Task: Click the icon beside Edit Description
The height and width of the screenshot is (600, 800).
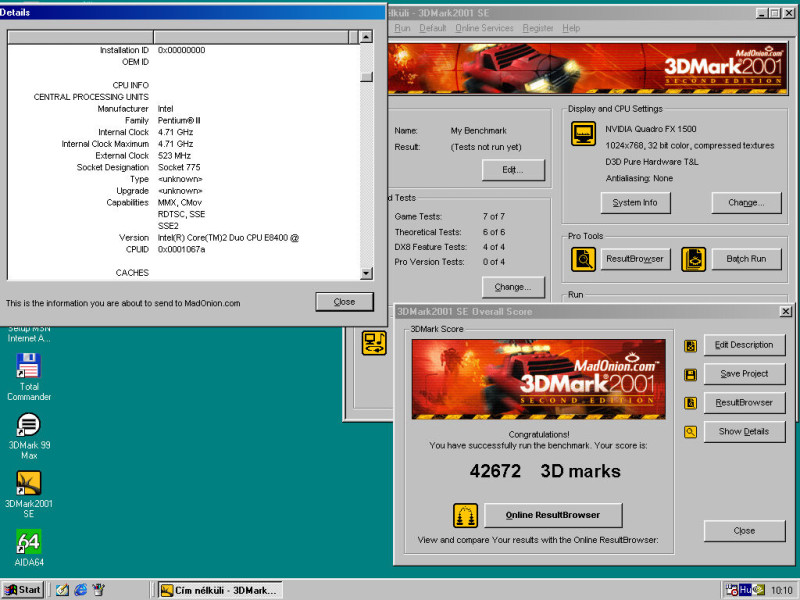Action: coord(690,346)
